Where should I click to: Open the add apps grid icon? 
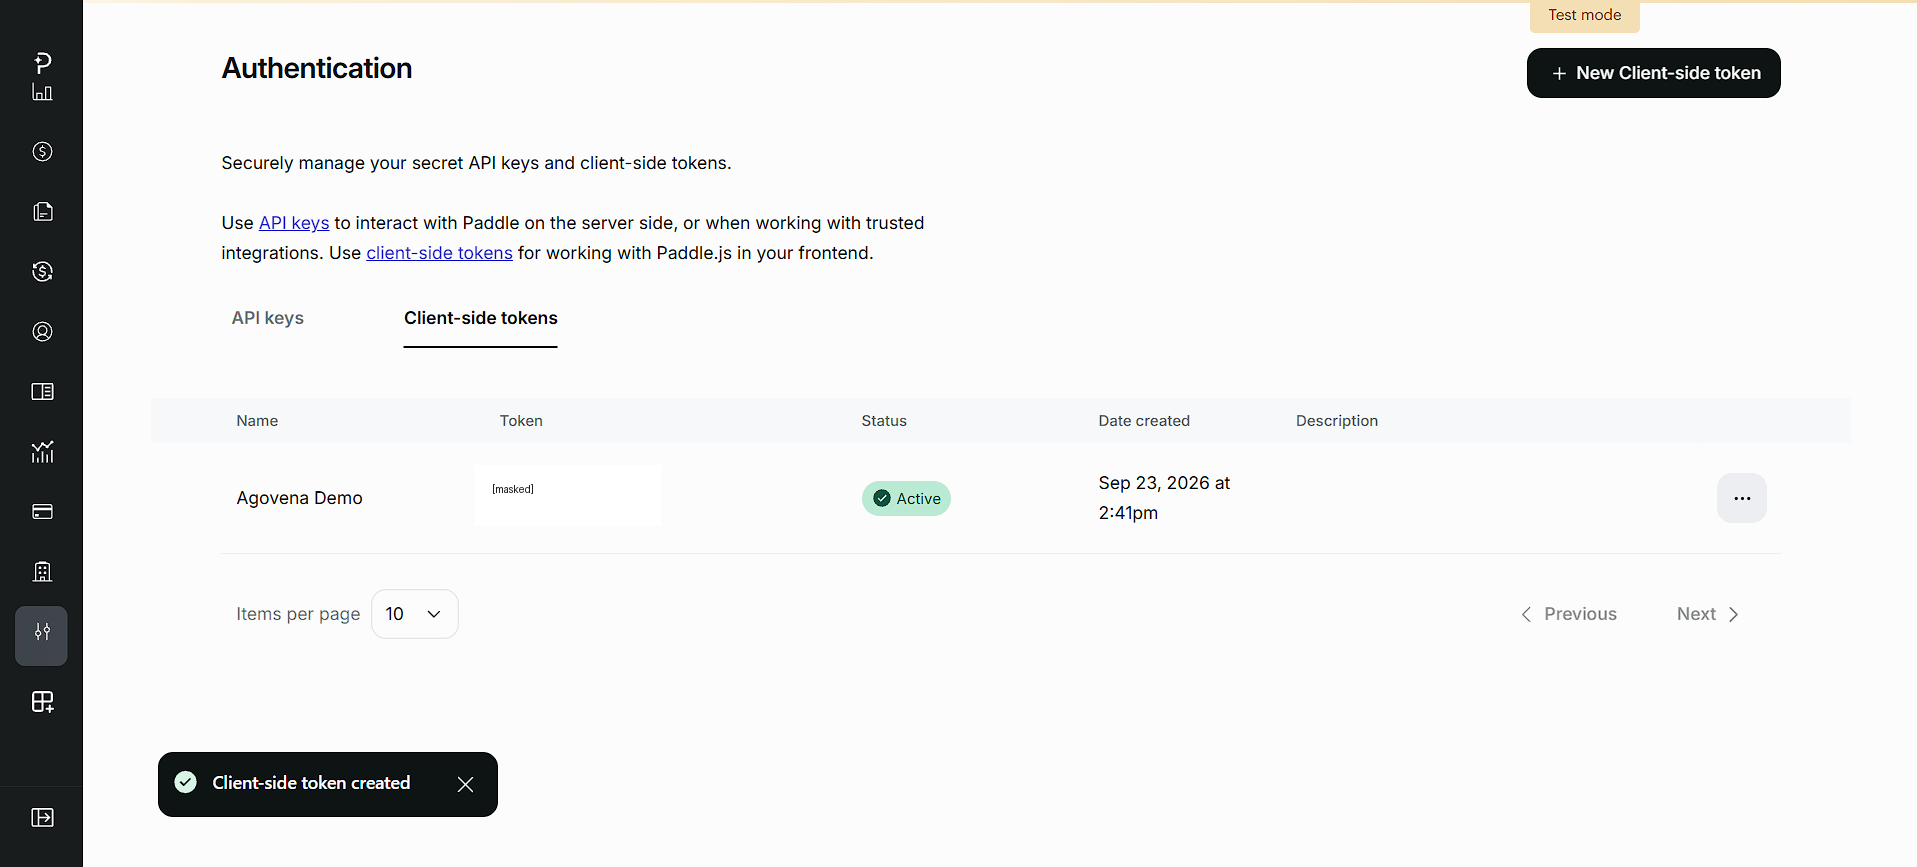click(x=42, y=702)
